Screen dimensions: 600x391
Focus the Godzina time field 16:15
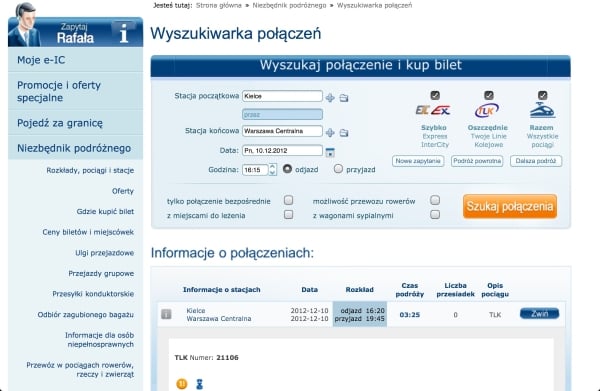[255, 169]
